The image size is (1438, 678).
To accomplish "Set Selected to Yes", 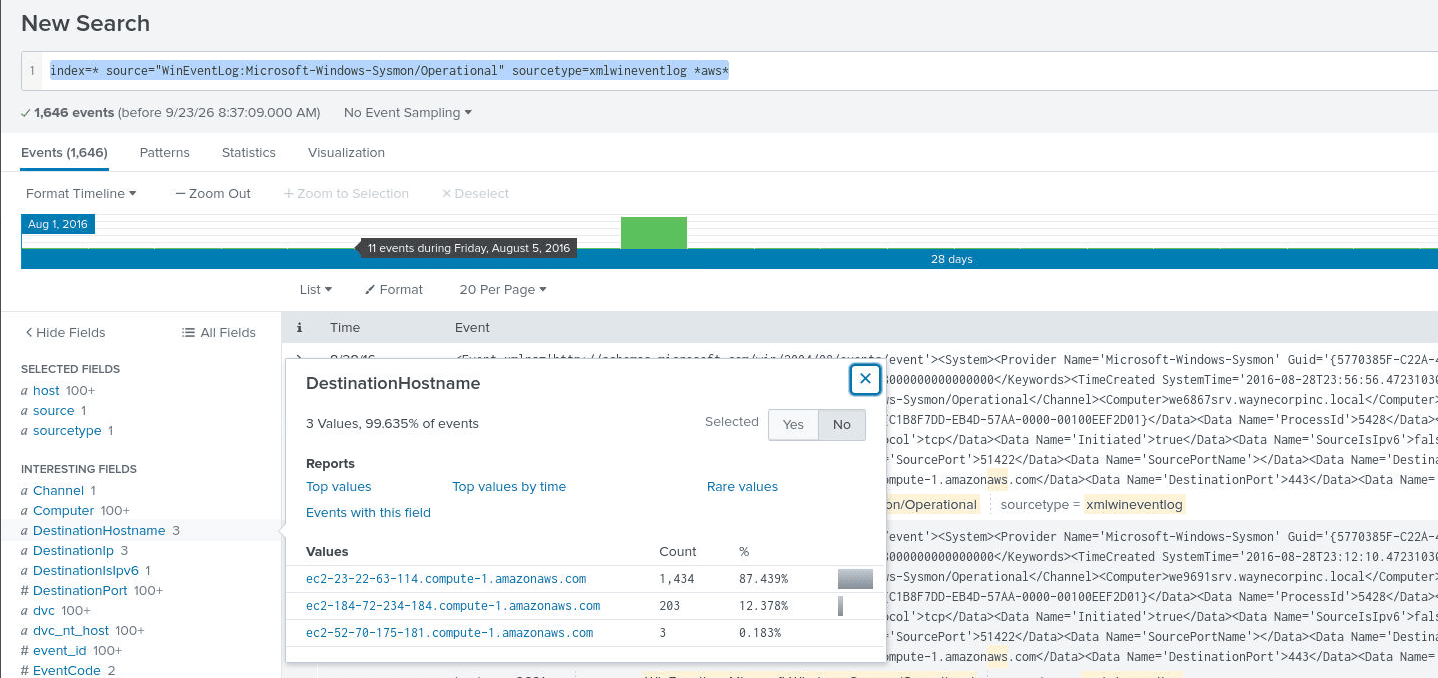I will pyautogui.click(x=793, y=424).
